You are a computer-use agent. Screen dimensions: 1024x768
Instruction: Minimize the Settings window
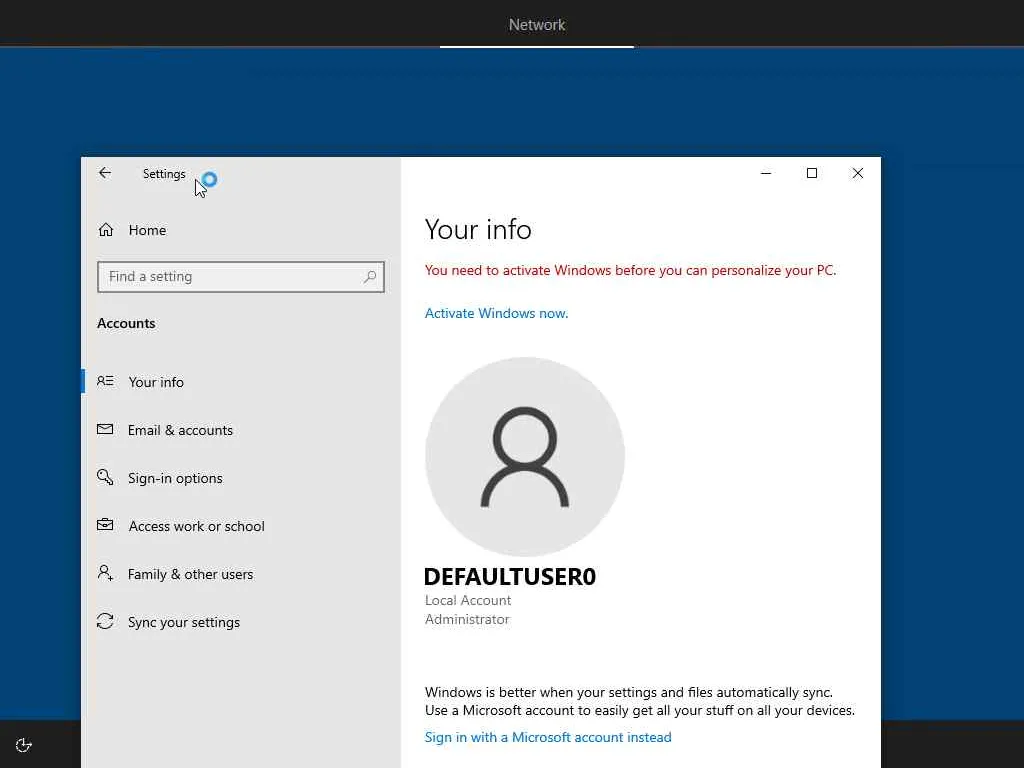tap(766, 173)
